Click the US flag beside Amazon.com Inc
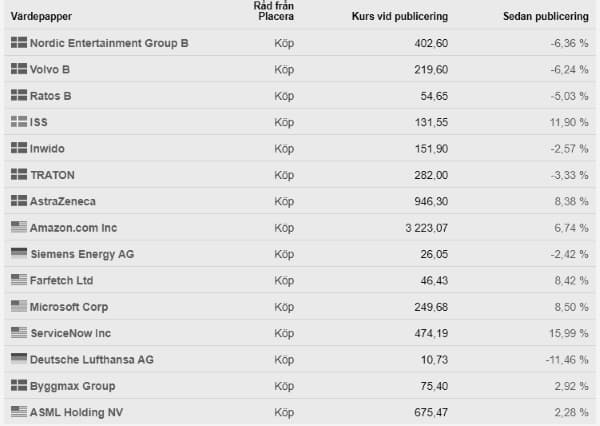Screen dimensions: 600x426 [x=19, y=227]
